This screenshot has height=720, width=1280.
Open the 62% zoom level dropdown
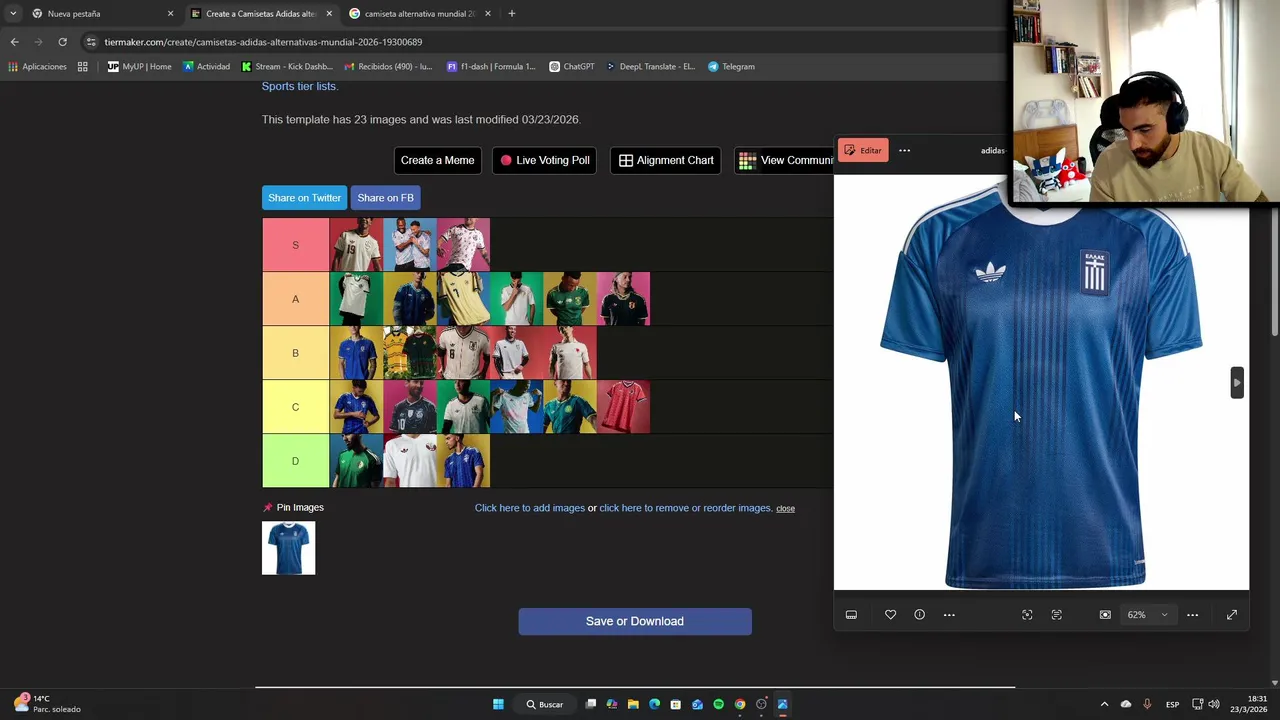click(x=1147, y=615)
